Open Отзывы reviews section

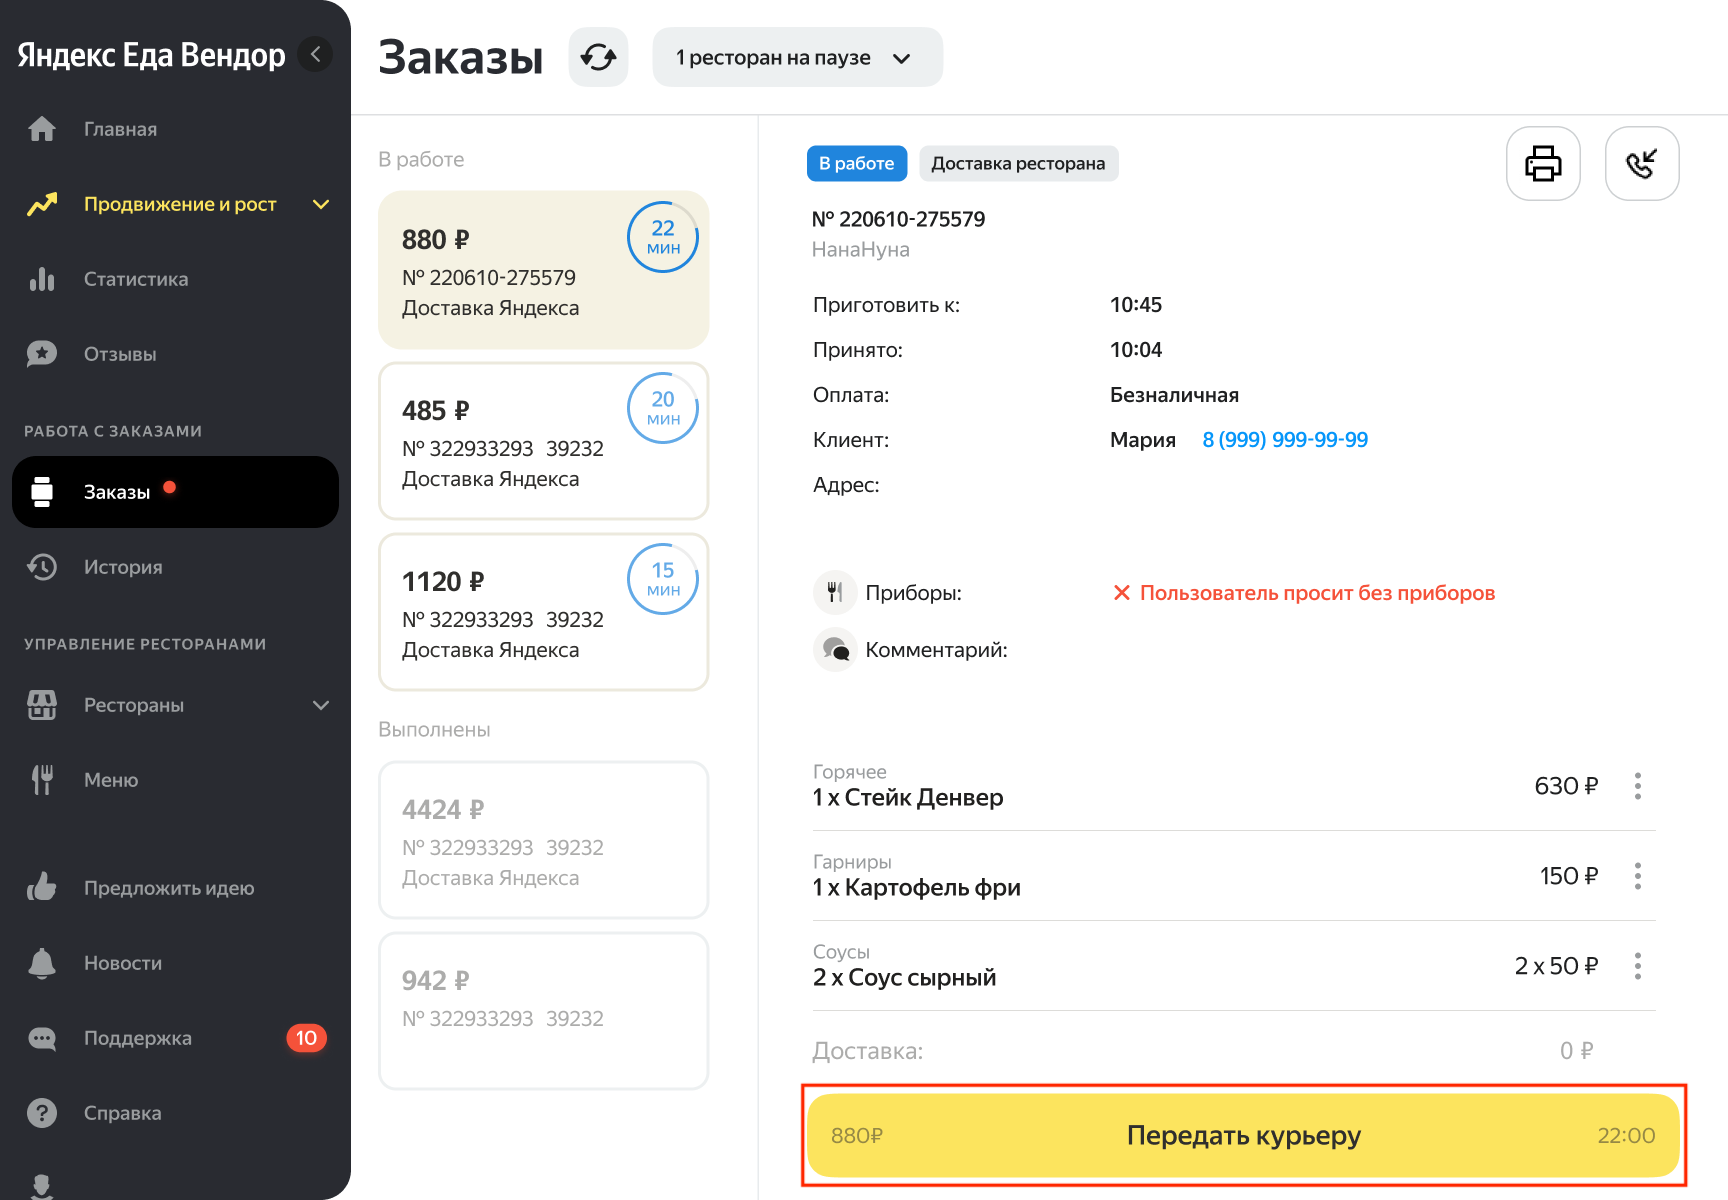coord(120,354)
